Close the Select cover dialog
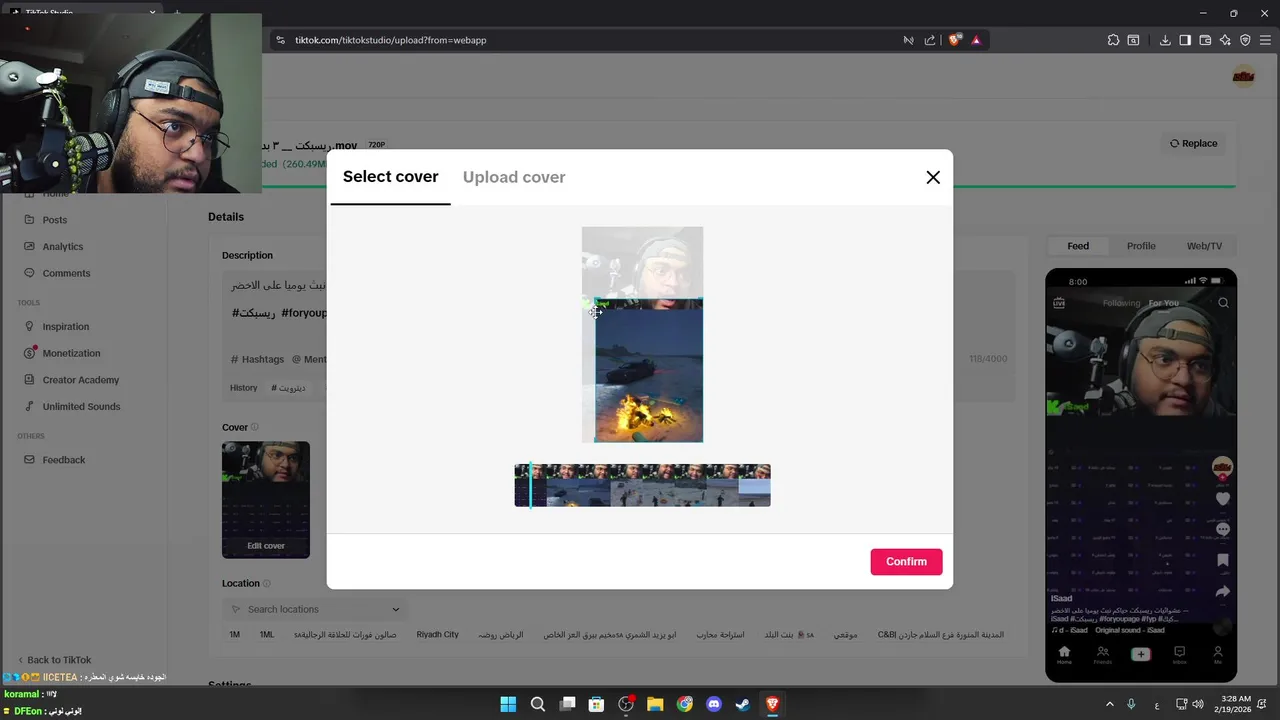Screen dimensions: 1280x720 click(x=933, y=177)
